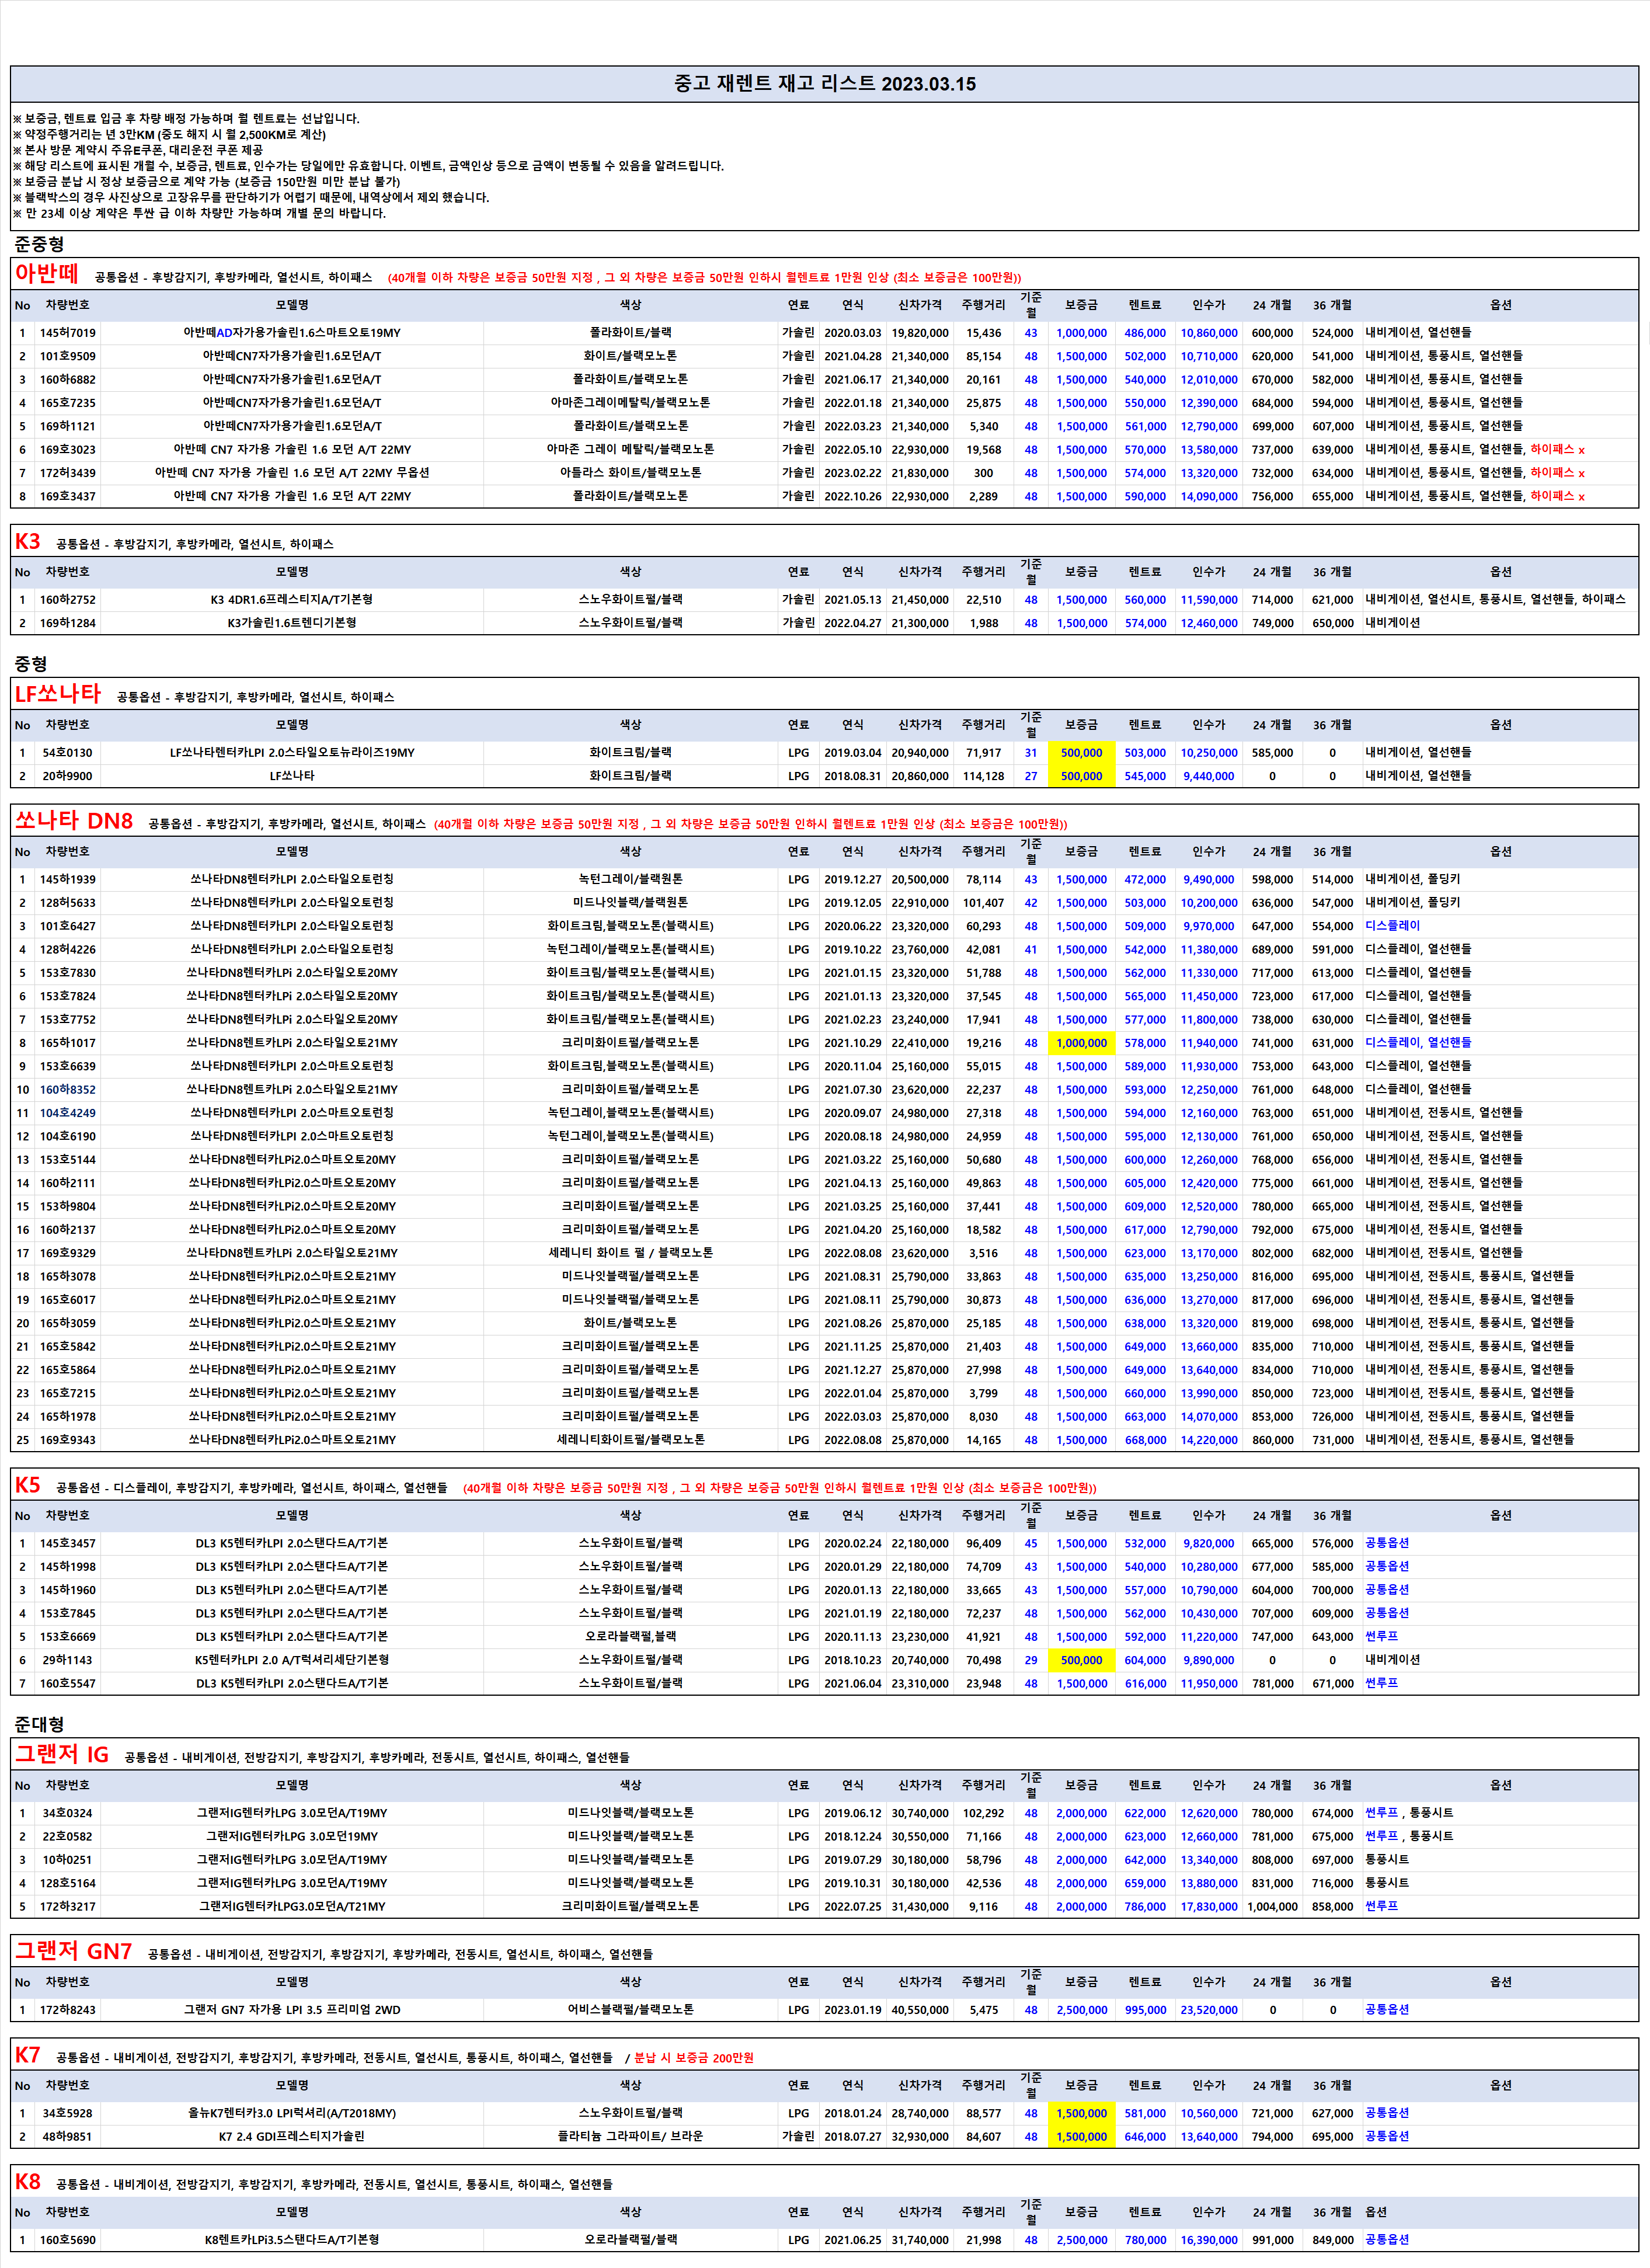The height and width of the screenshot is (2268, 1650).
Task: Select the yellow 1,000,000 deposit for 165하1017
Action: pyautogui.click(x=1081, y=1043)
